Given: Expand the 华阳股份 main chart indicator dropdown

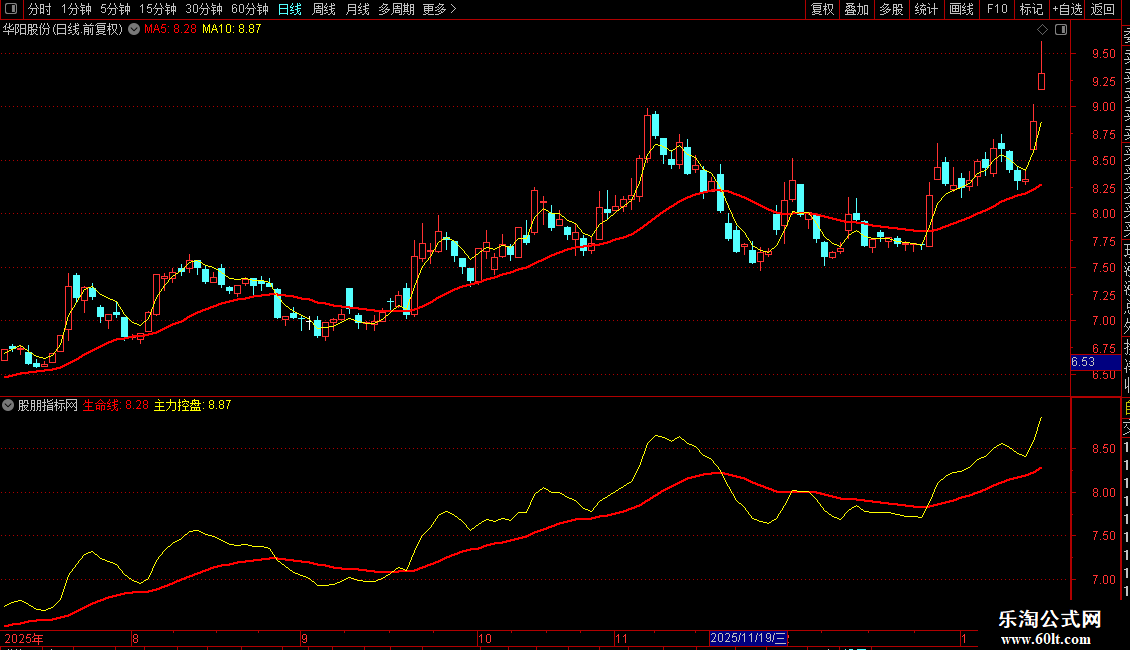Looking at the screenshot, I should [134, 30].
